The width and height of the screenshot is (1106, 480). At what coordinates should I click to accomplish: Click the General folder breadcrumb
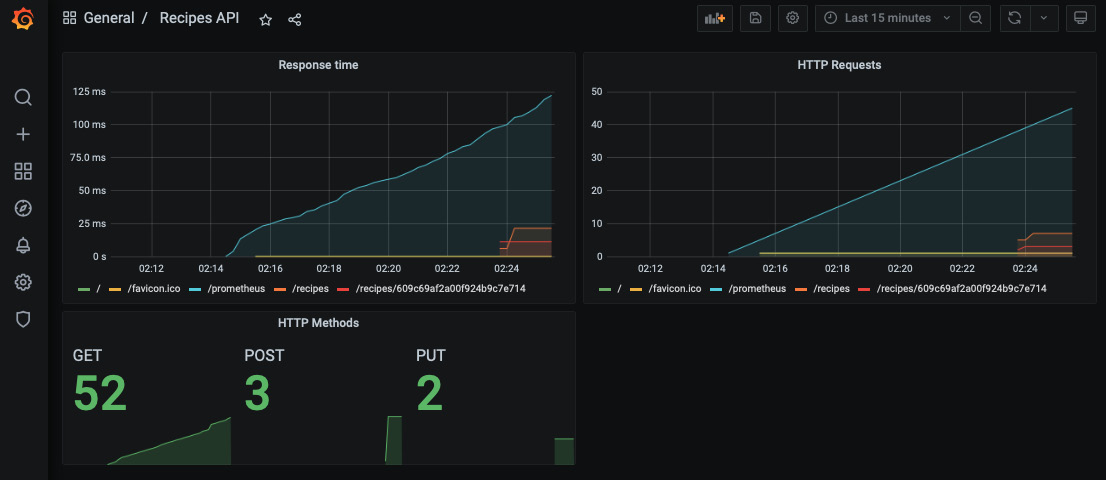pyautogui.click(x=109, y=18)
